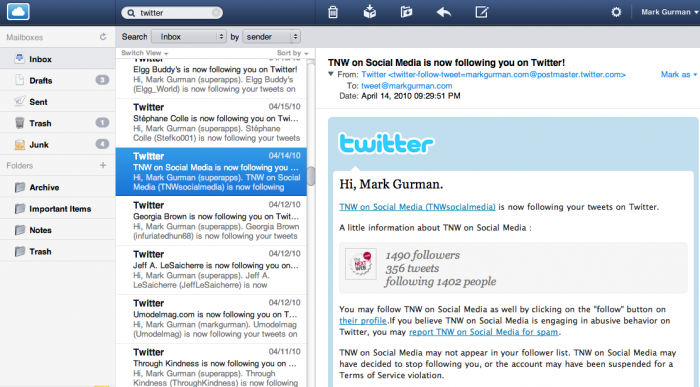Move message with the folder toolbar icon
The width and height of the screenshot is (700, 387).
pos(406,12)
